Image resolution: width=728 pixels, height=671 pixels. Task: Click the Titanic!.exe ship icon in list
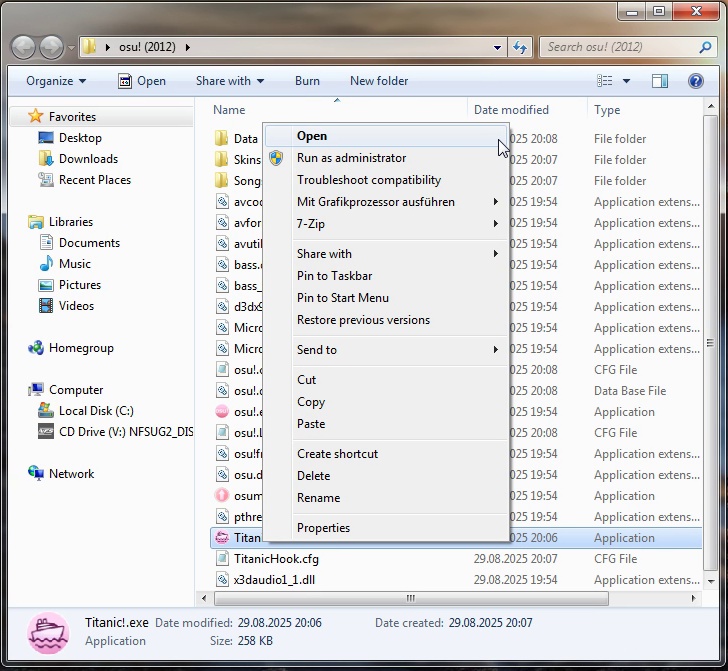222,537
